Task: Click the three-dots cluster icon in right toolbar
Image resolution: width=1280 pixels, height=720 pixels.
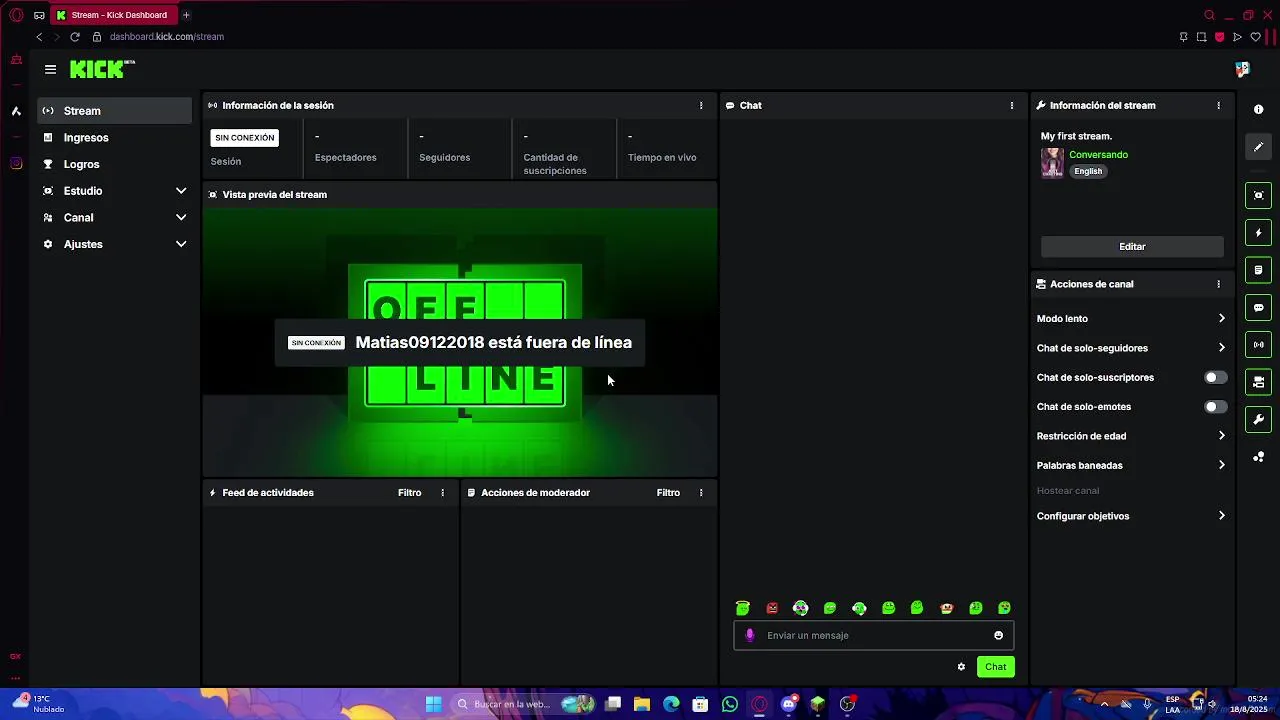Action: tap(1258, 457)
